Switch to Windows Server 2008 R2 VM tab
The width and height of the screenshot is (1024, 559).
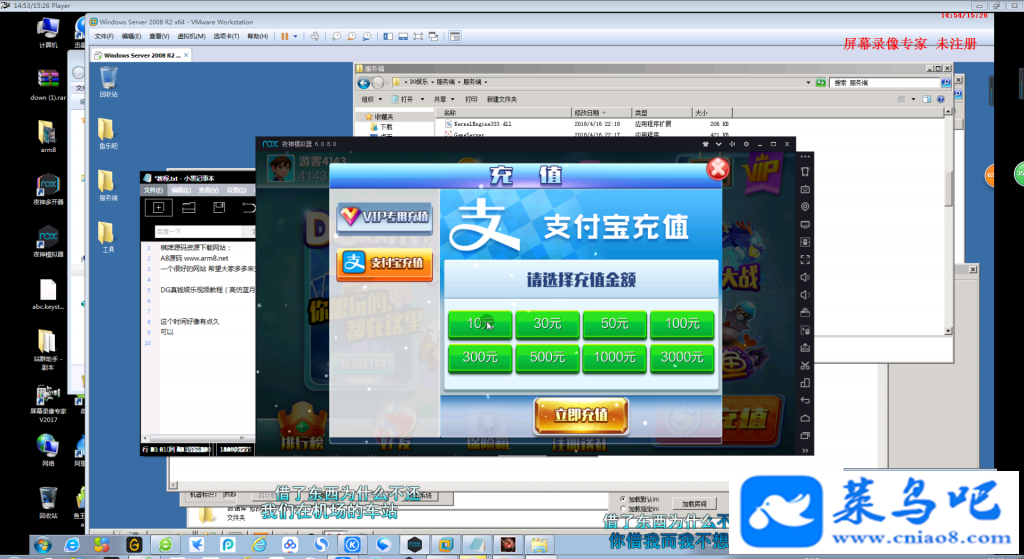click(x=140, y=56)
